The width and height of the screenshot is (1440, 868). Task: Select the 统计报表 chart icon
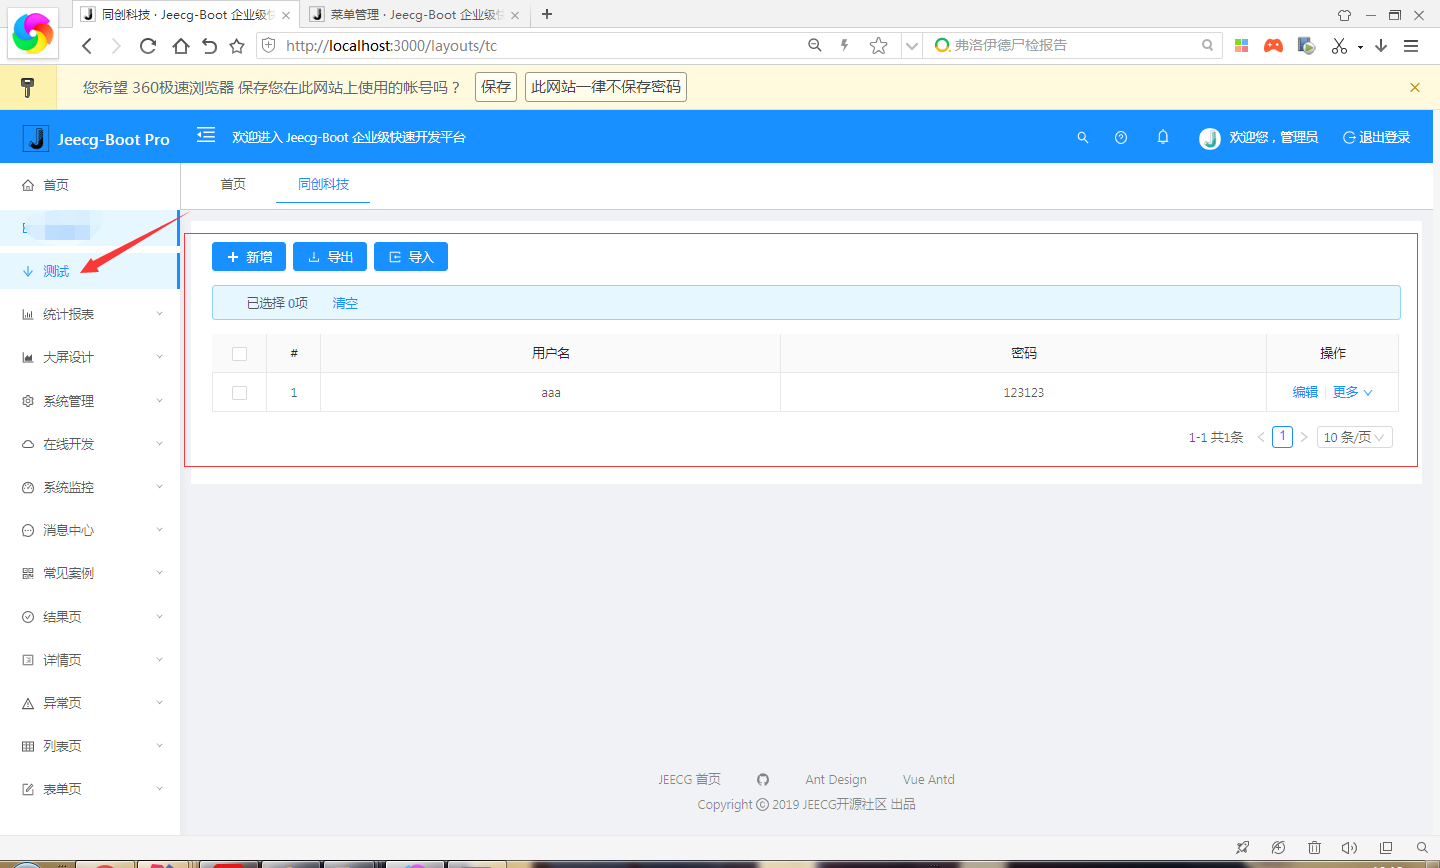pos(28,313)
